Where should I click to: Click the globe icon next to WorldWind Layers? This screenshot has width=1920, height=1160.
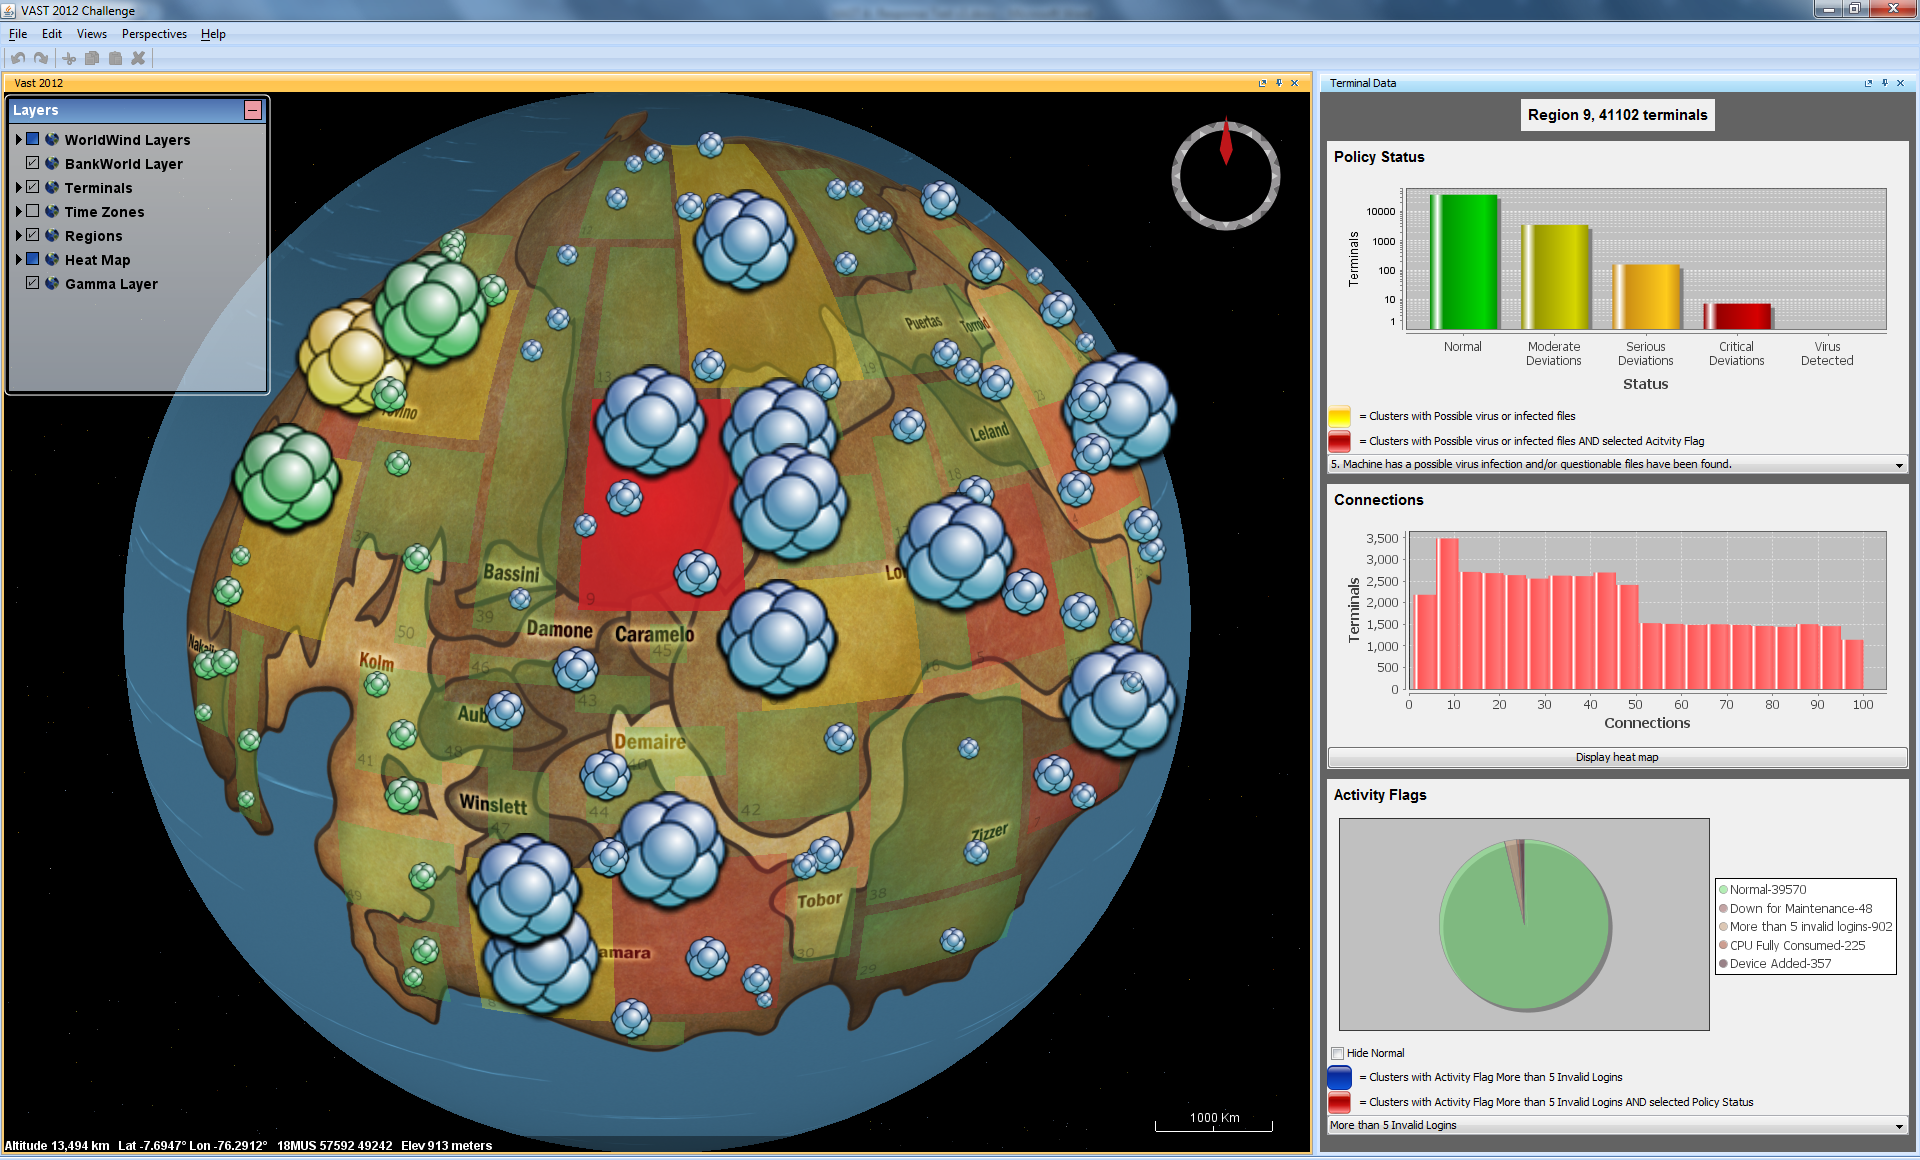[x=52, y=139]
